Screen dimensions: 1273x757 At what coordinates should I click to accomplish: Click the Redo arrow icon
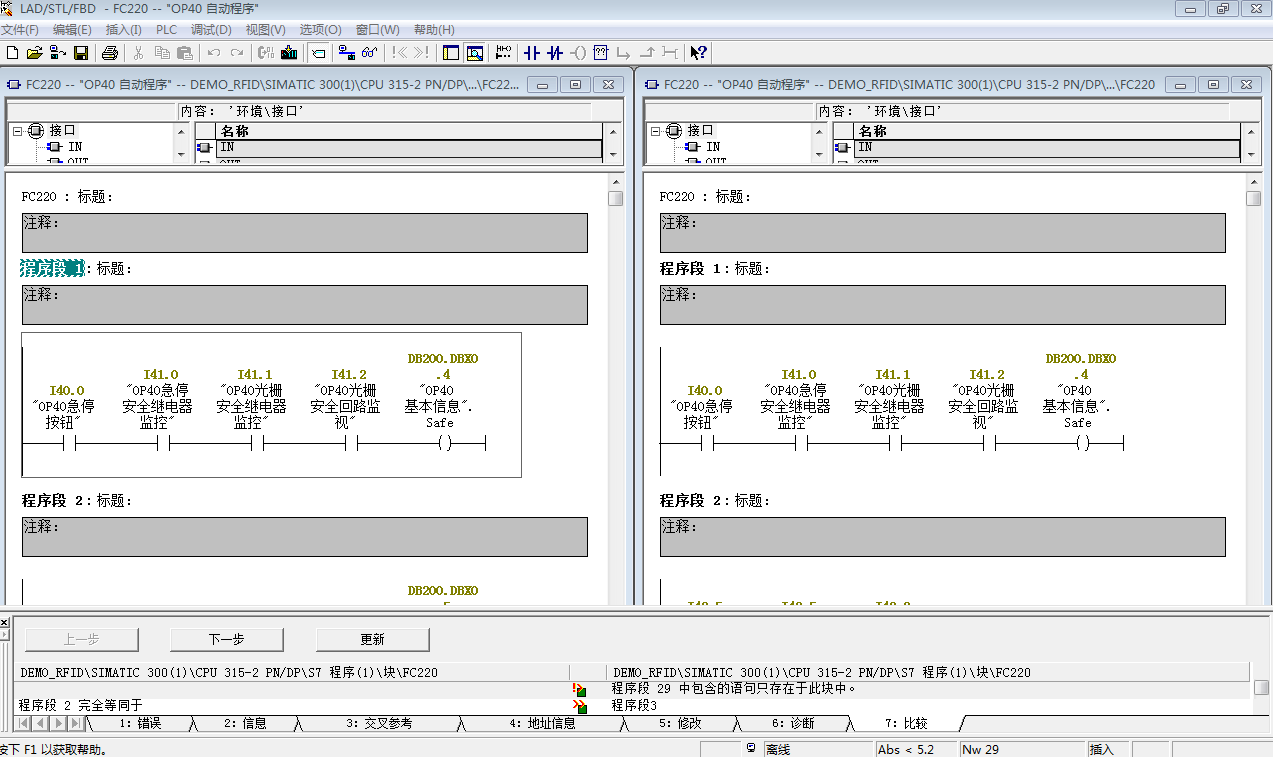point(237,52)
